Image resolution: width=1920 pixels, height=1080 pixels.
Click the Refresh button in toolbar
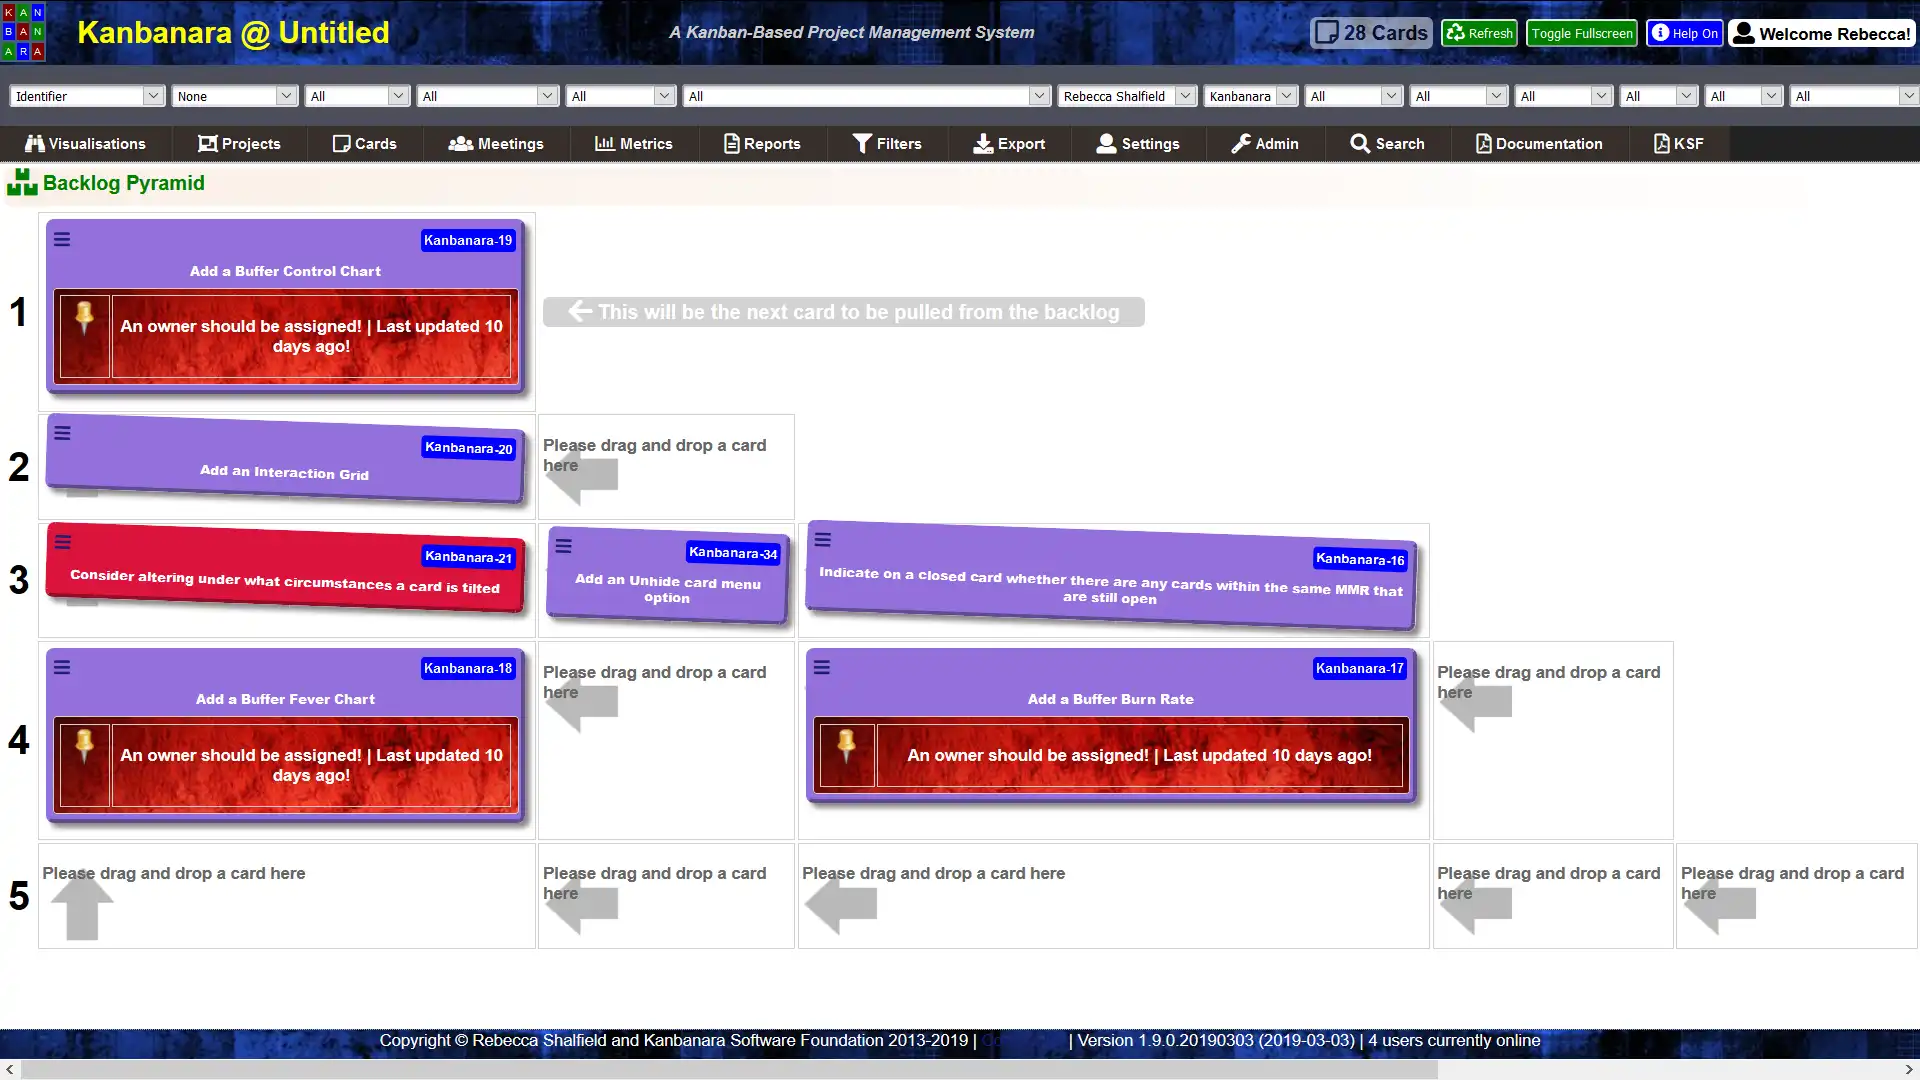[1478, 33]
